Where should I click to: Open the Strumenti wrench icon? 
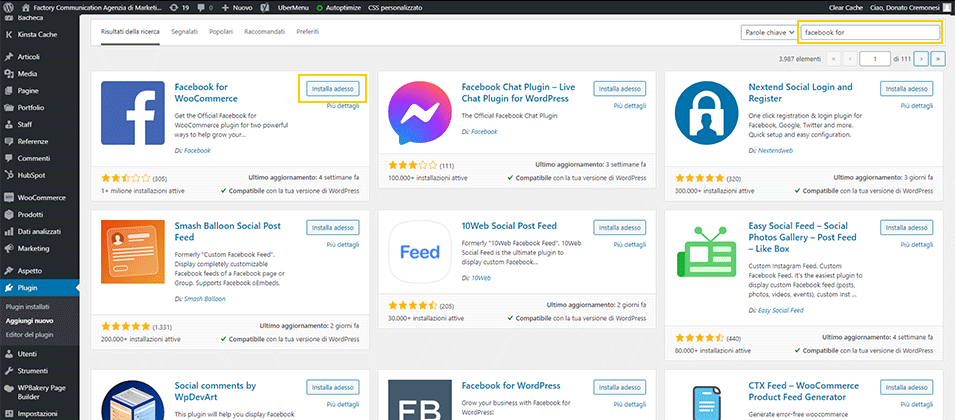9,371
